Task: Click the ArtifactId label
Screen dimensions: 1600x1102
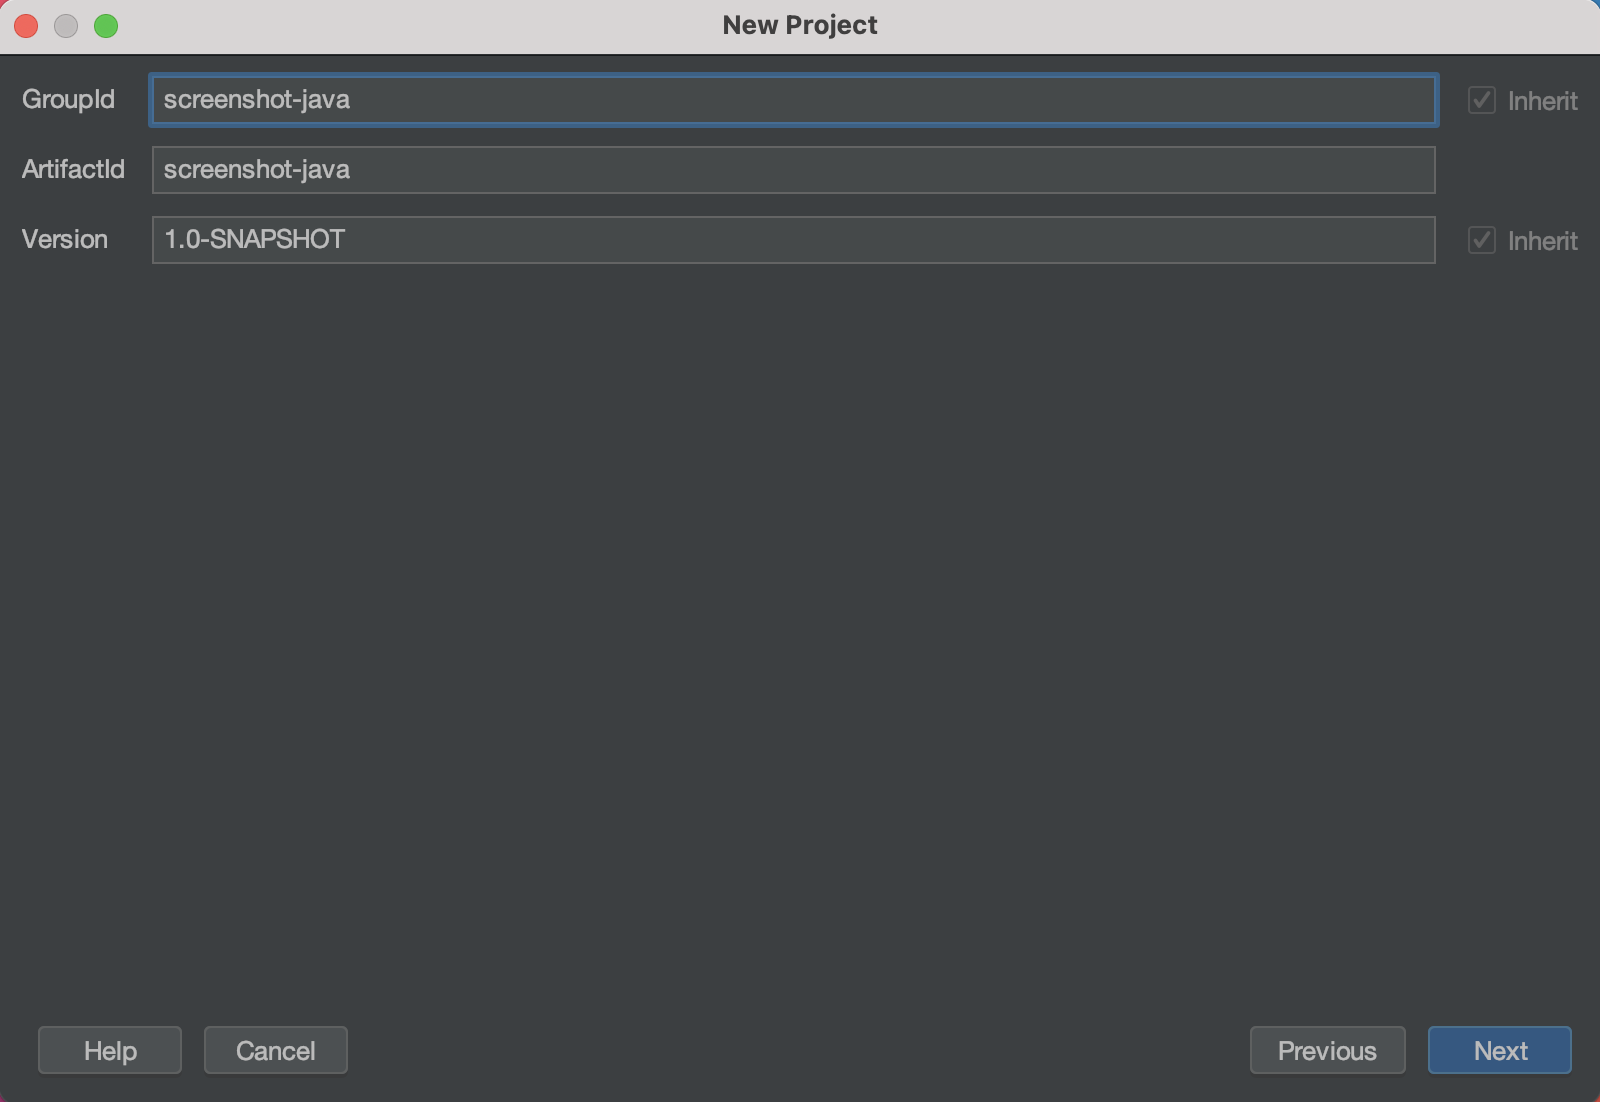Action: pyautogui.click(x=73, y=169)
